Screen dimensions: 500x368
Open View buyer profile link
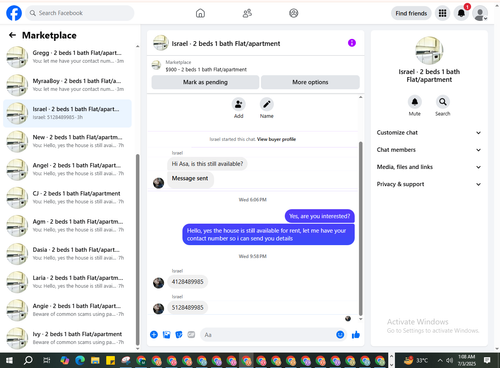(x=276, y=139)
